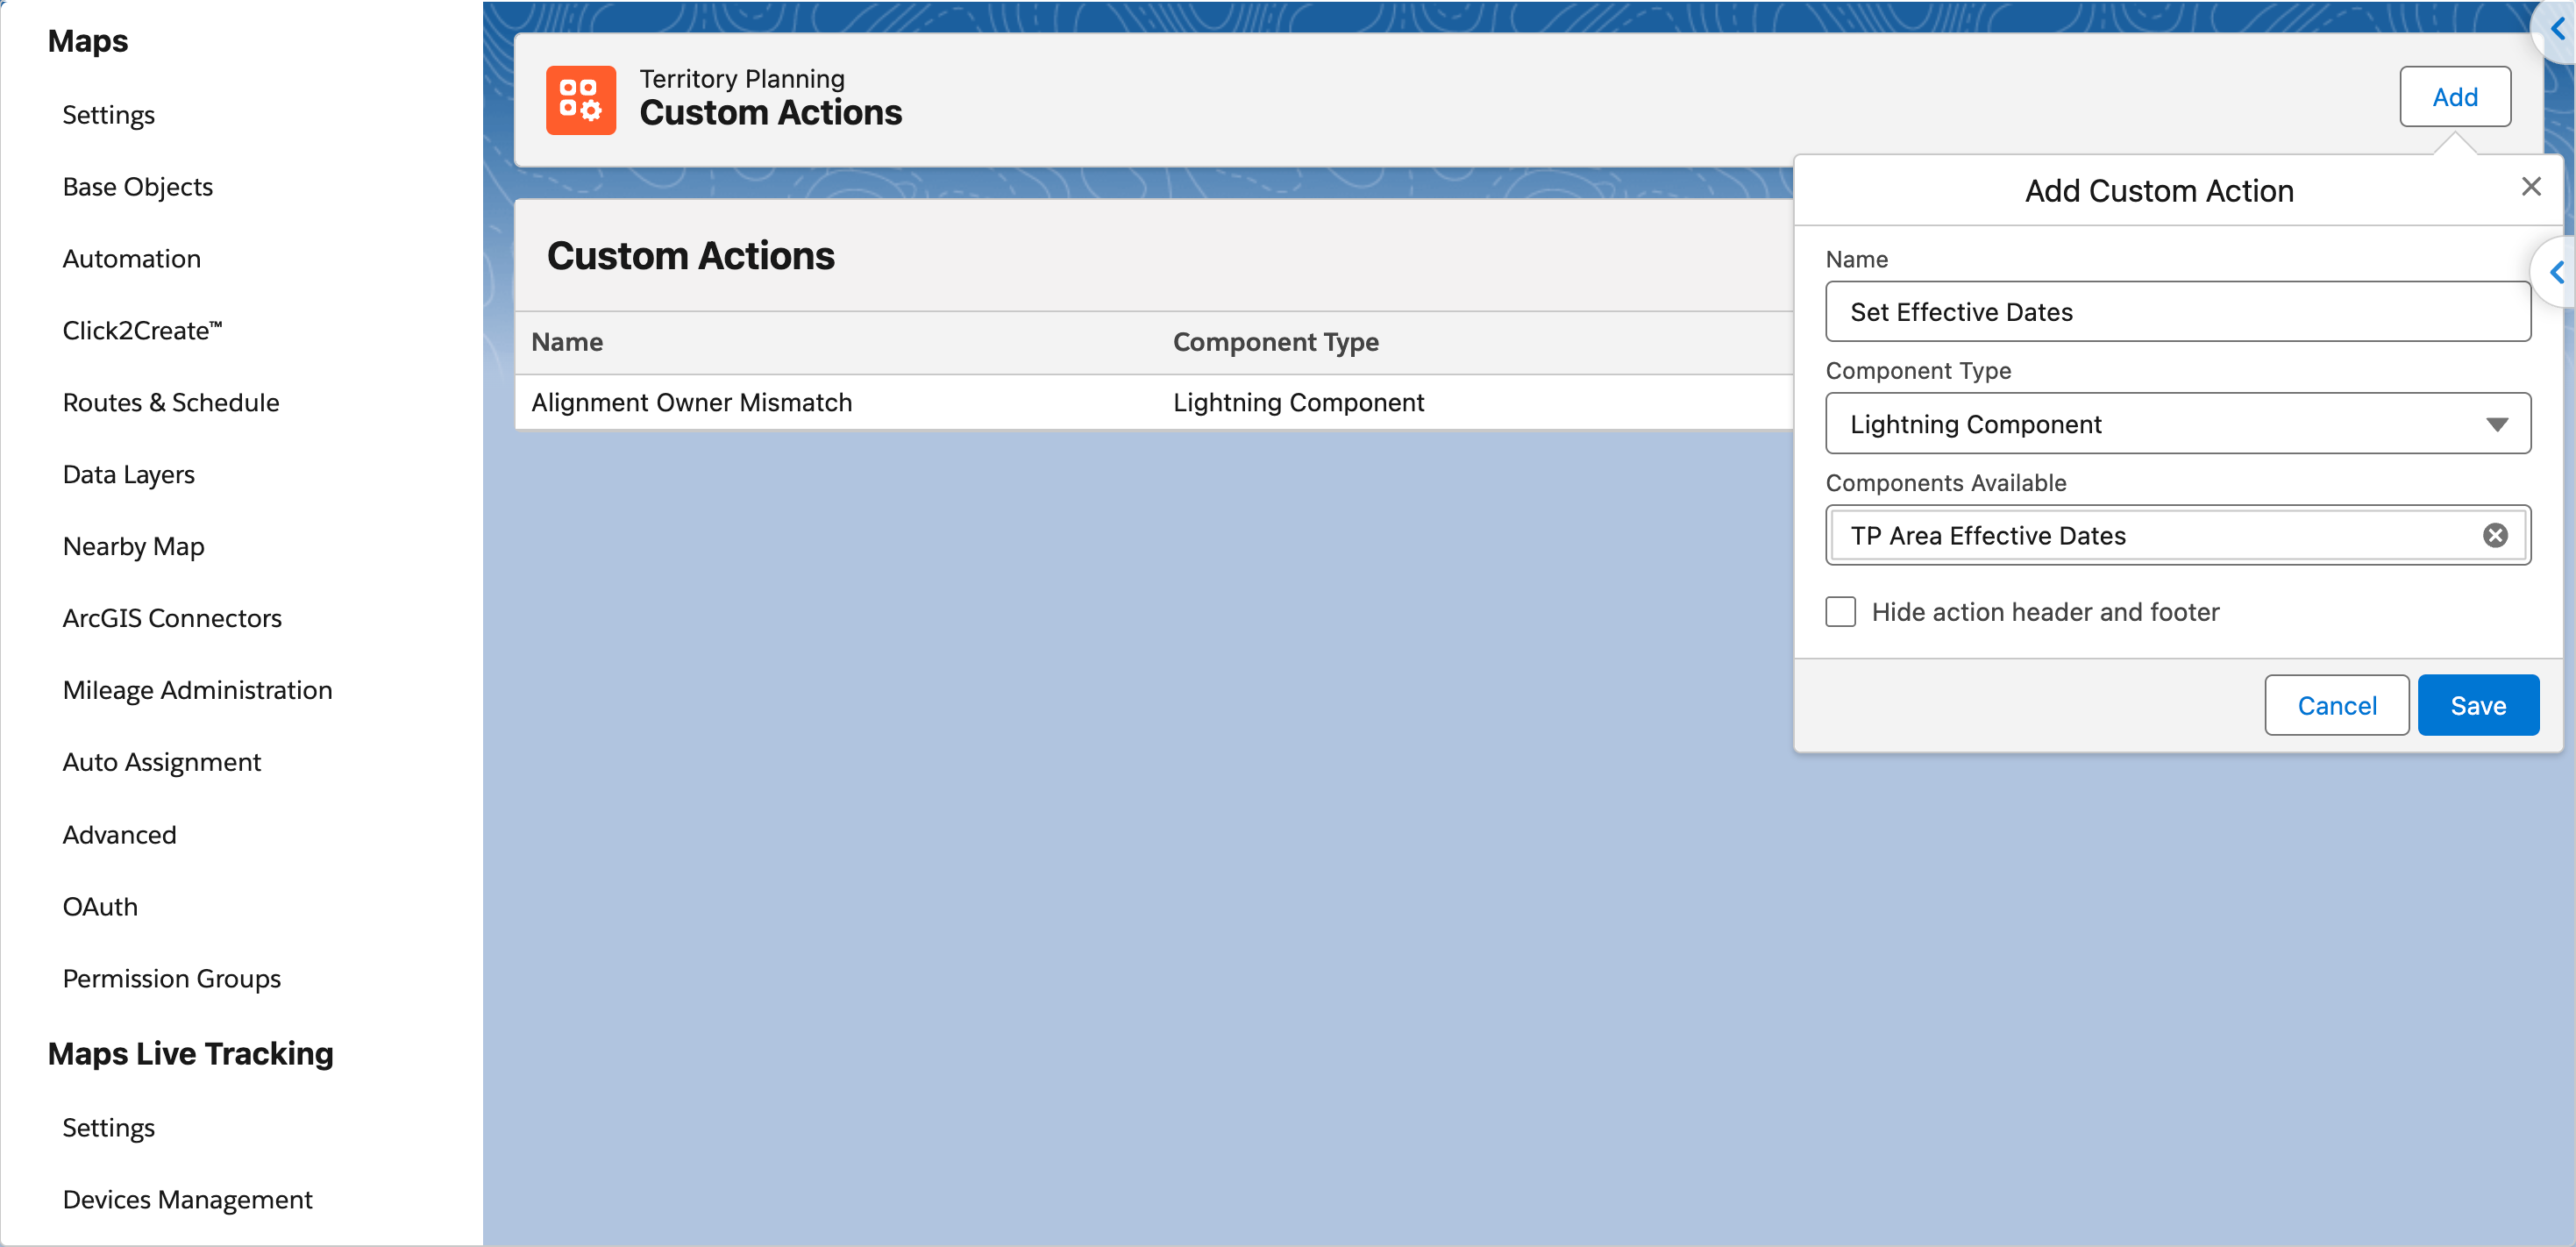Click the Component Type column header
This screenshot has width=2576, height=1247.
(1276, 342)
